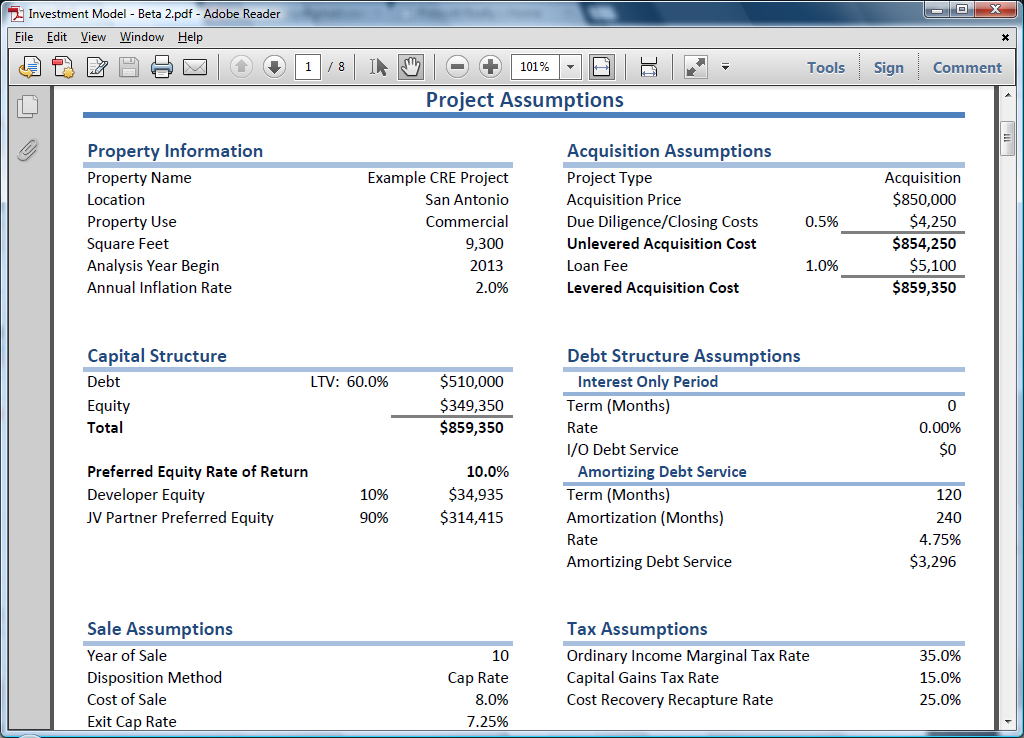Open the Window menu
This screenshot has height=738, width=1024.
coord(142,37)
